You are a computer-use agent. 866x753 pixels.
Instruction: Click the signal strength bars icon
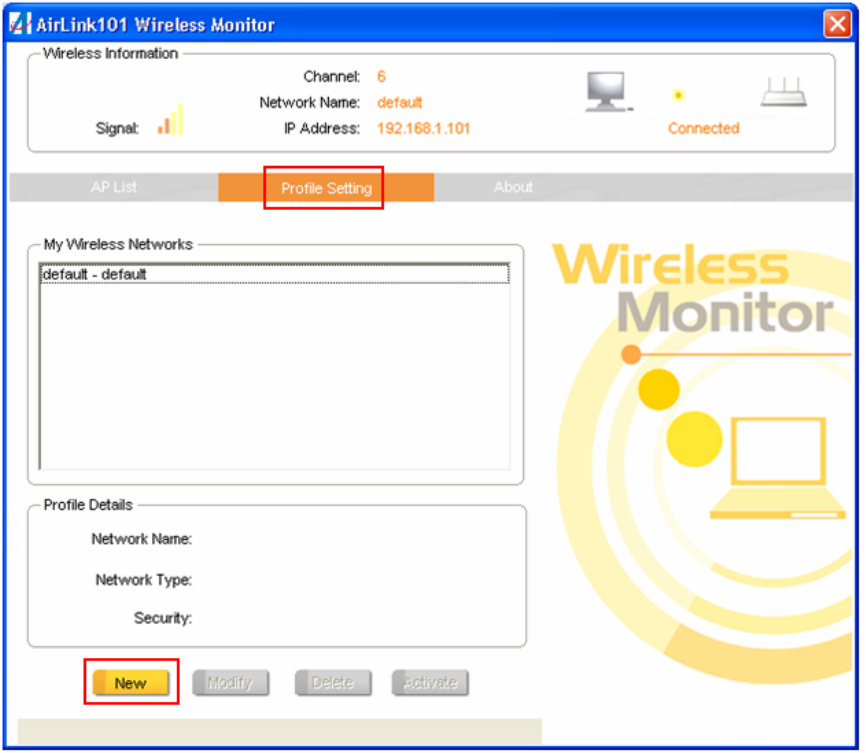click(x=170, y=119)
